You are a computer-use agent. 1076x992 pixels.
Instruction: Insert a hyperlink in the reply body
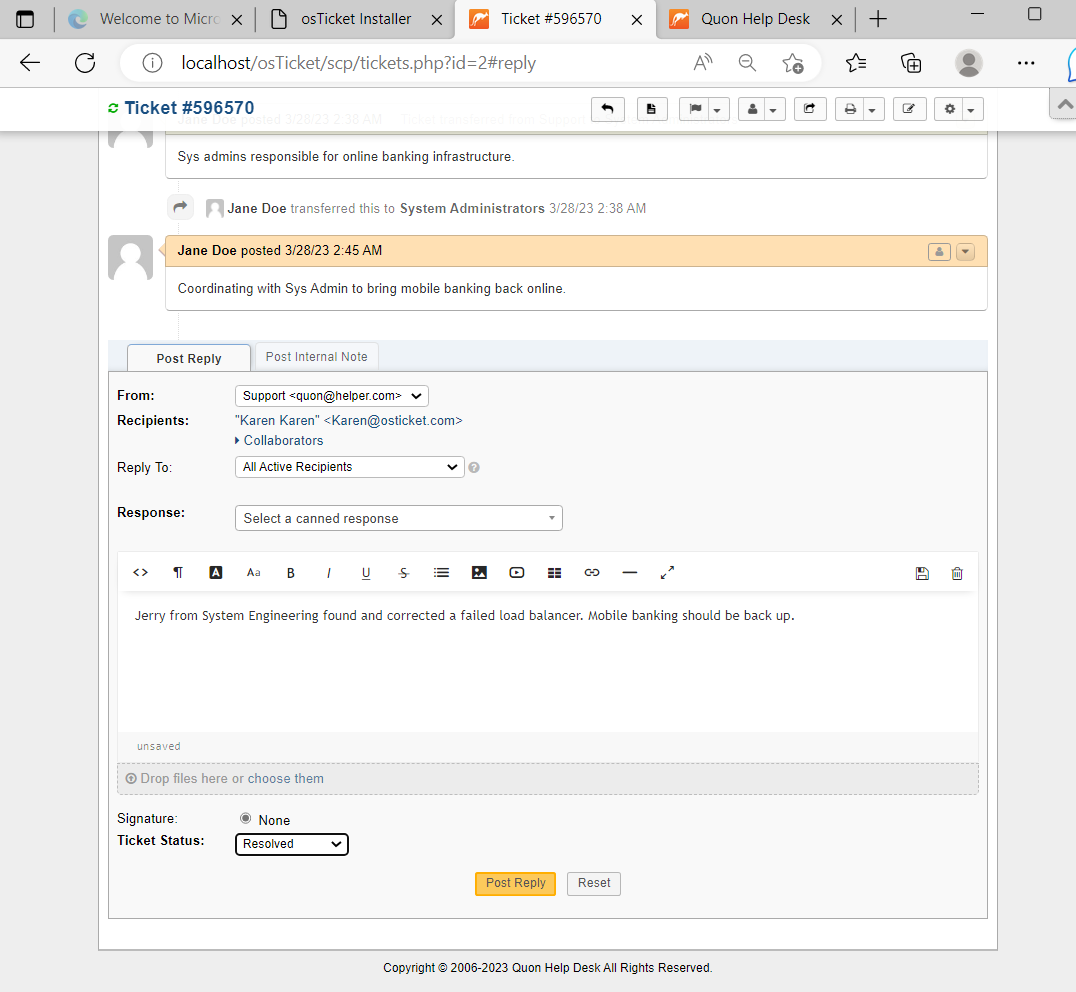pos(592,572)
